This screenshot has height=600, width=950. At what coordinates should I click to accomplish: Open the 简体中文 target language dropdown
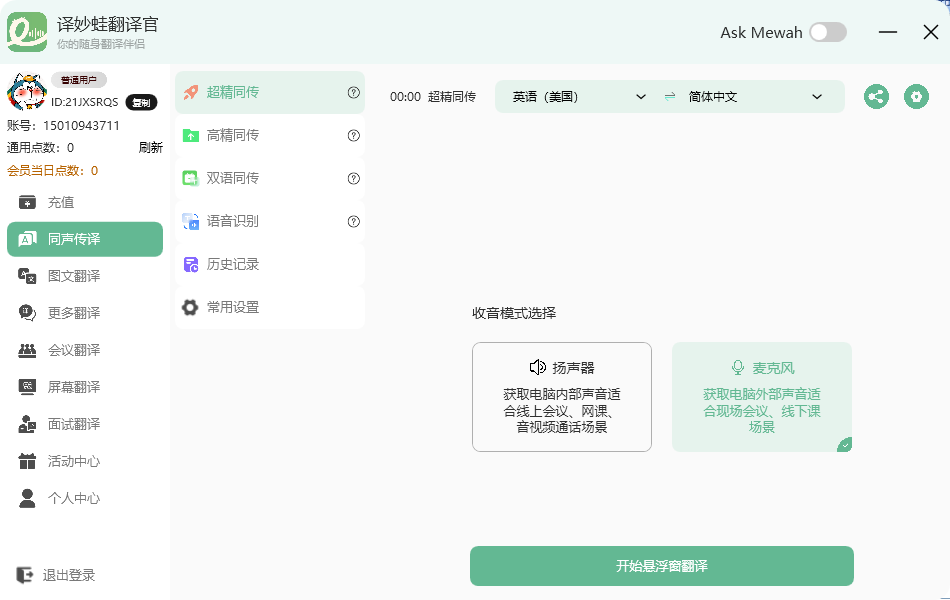pyautogui.click(x=755, y=96)
